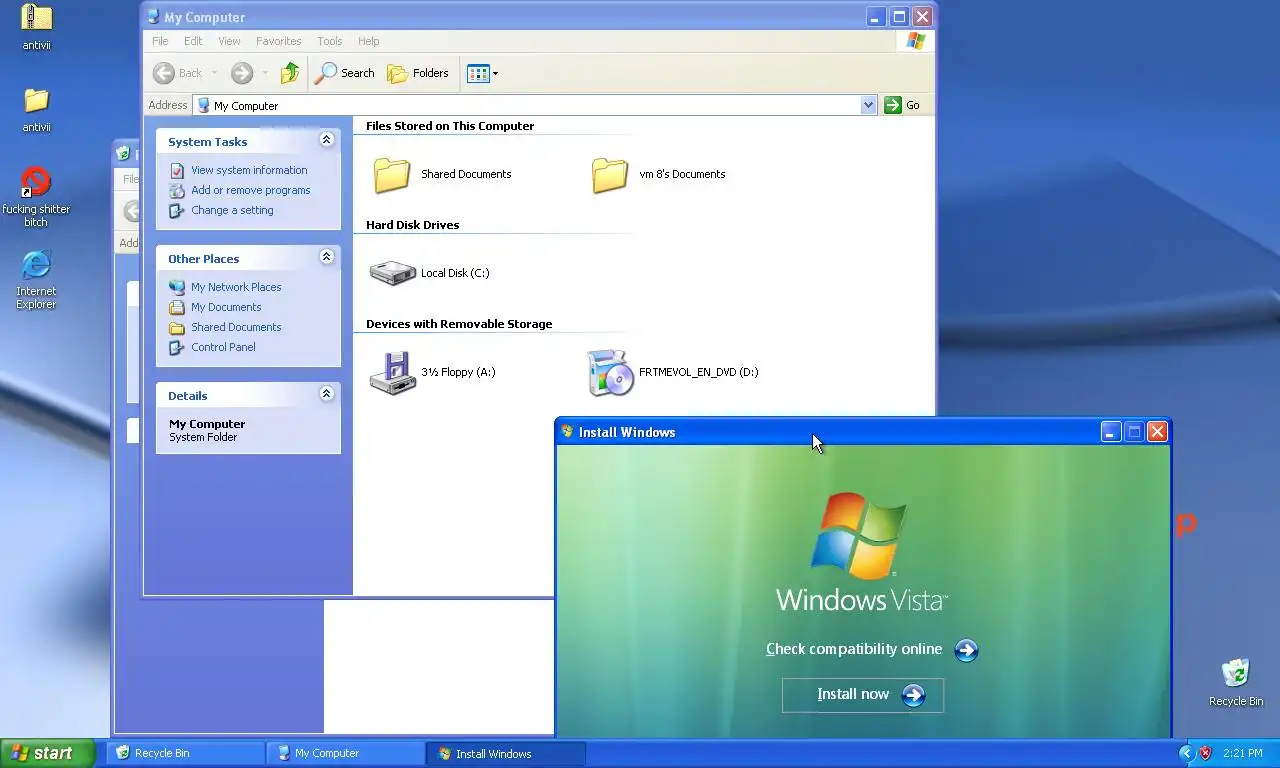Viewport: 1280px width, 768px height.
Task: Go up one folder level
Action: coord(290,73)
